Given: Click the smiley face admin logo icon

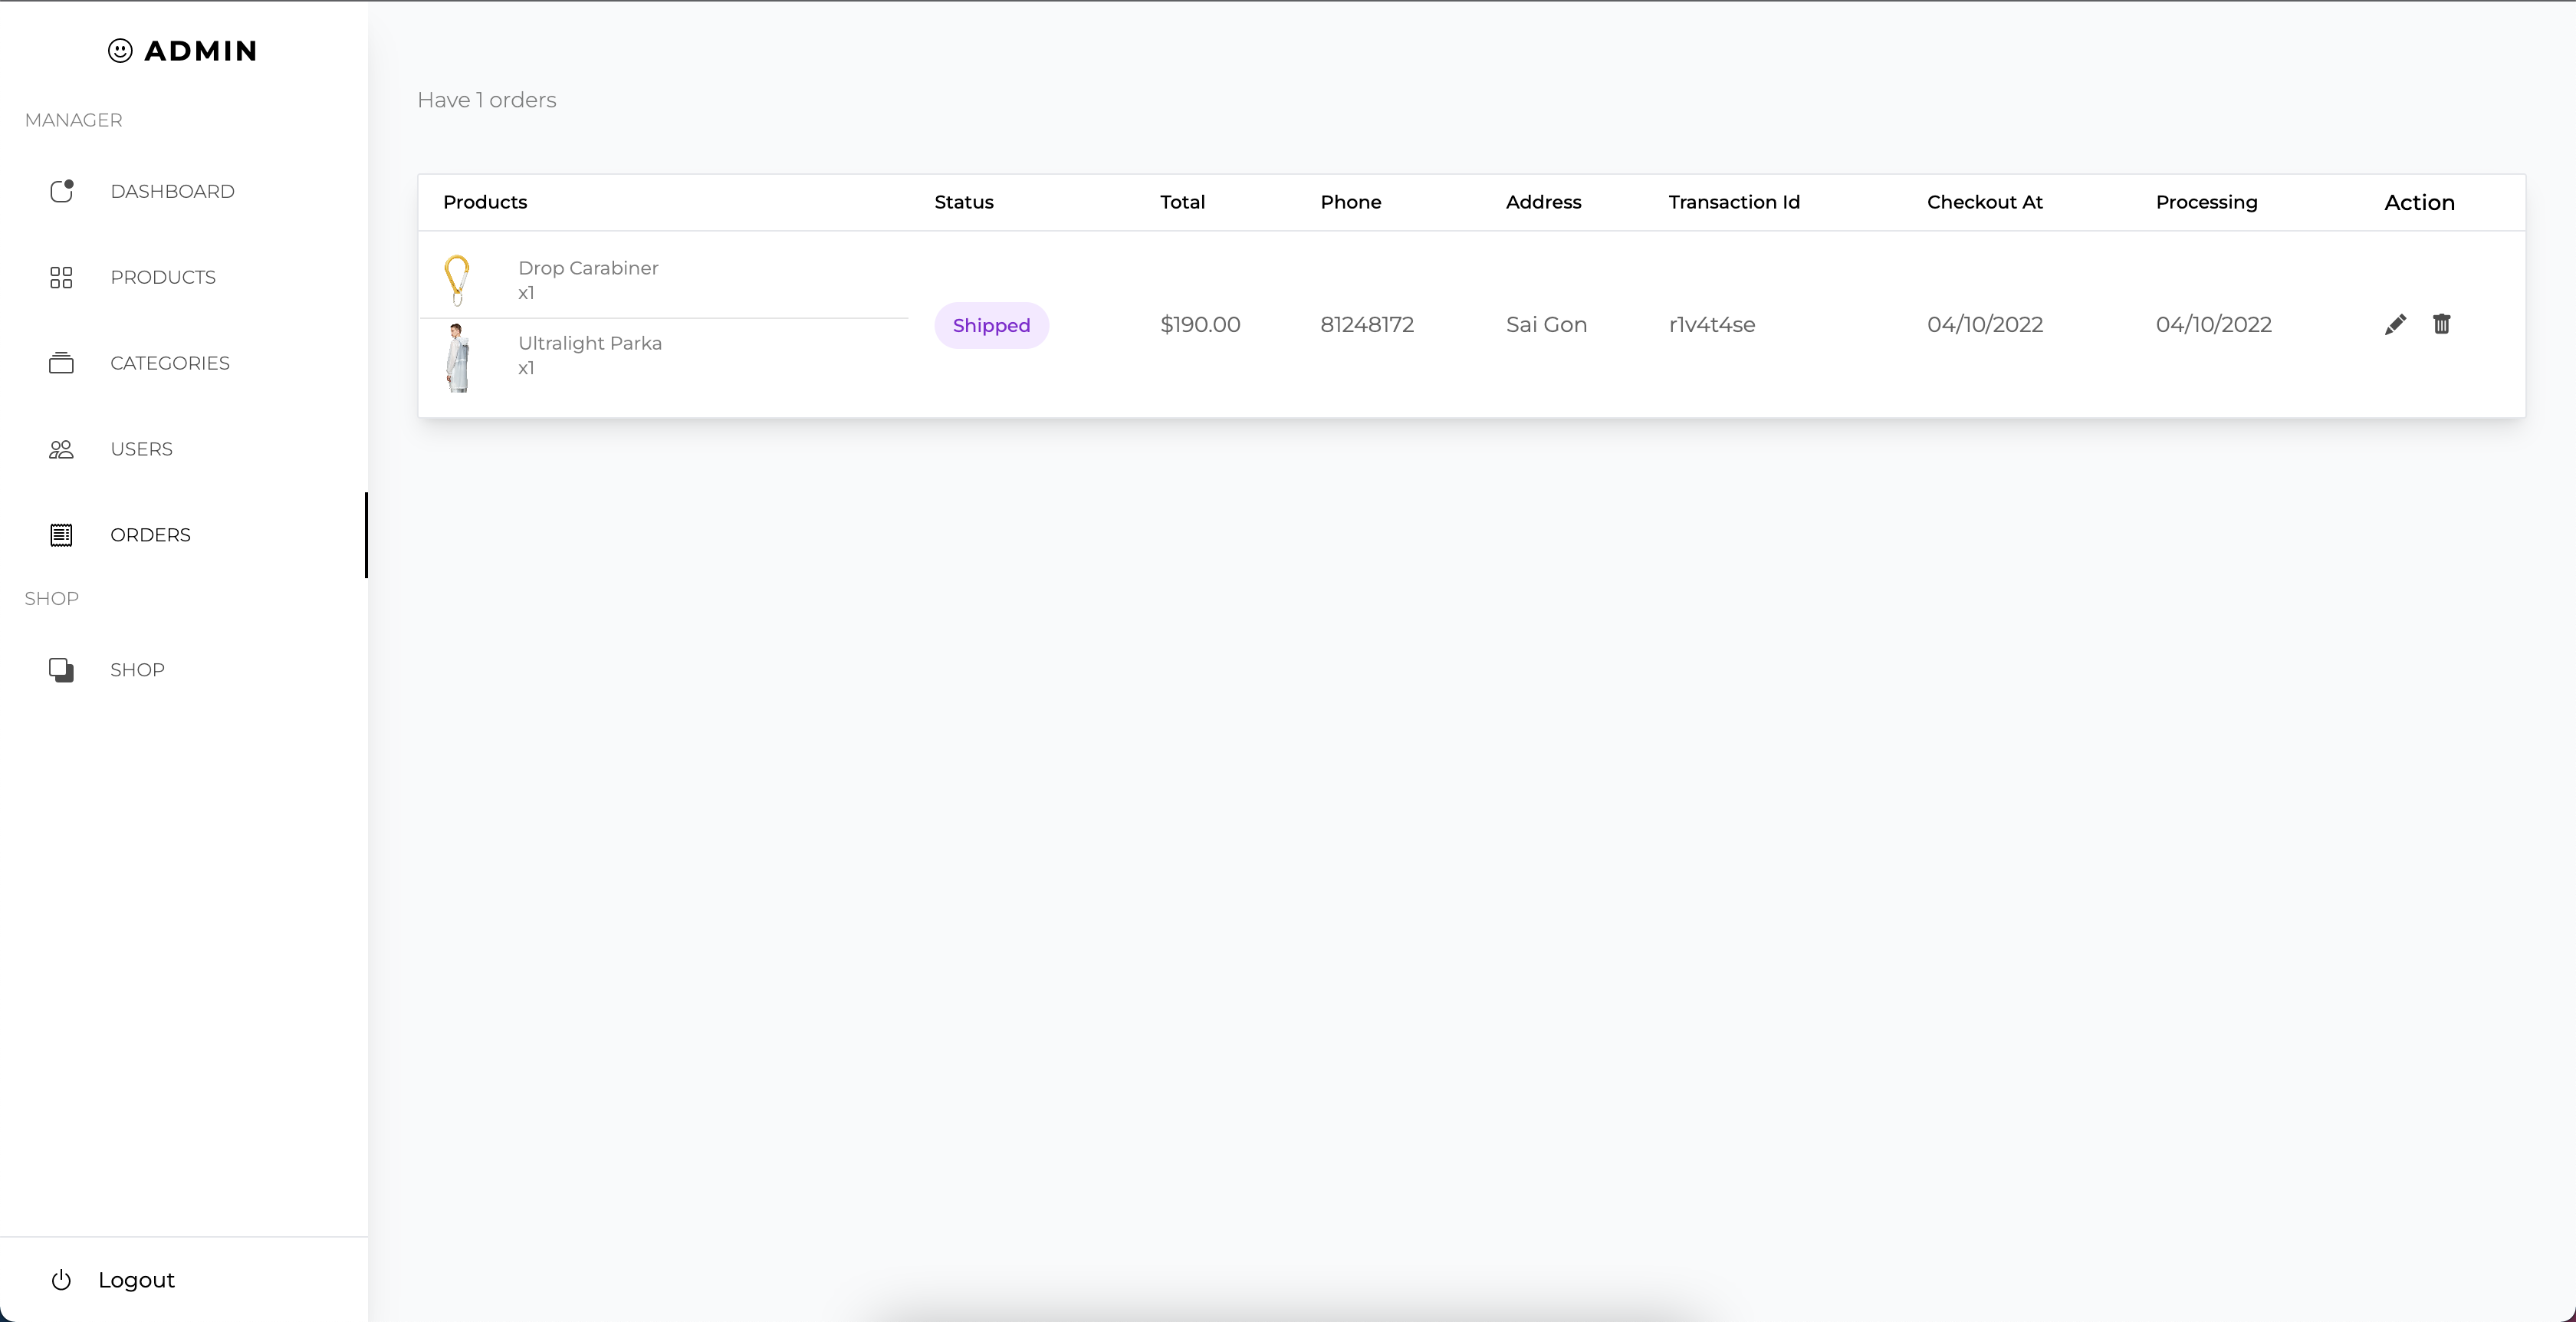Looking at the screenshot, I should (x=120, y=51).
